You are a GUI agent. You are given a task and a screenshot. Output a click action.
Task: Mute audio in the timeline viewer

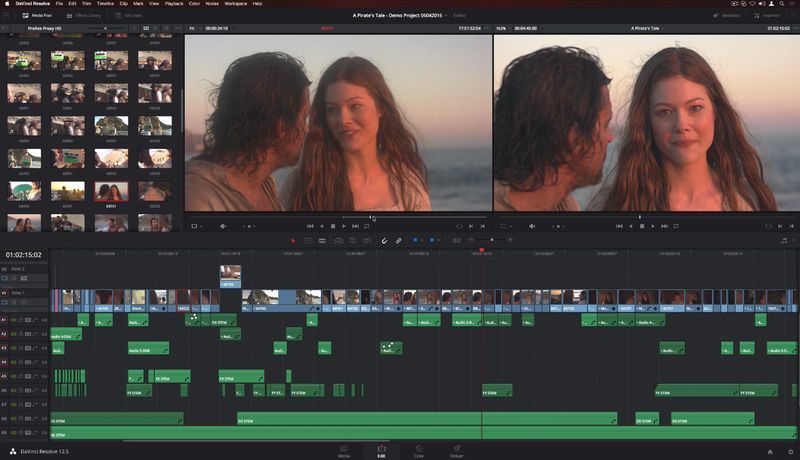[x=532, y=226]
